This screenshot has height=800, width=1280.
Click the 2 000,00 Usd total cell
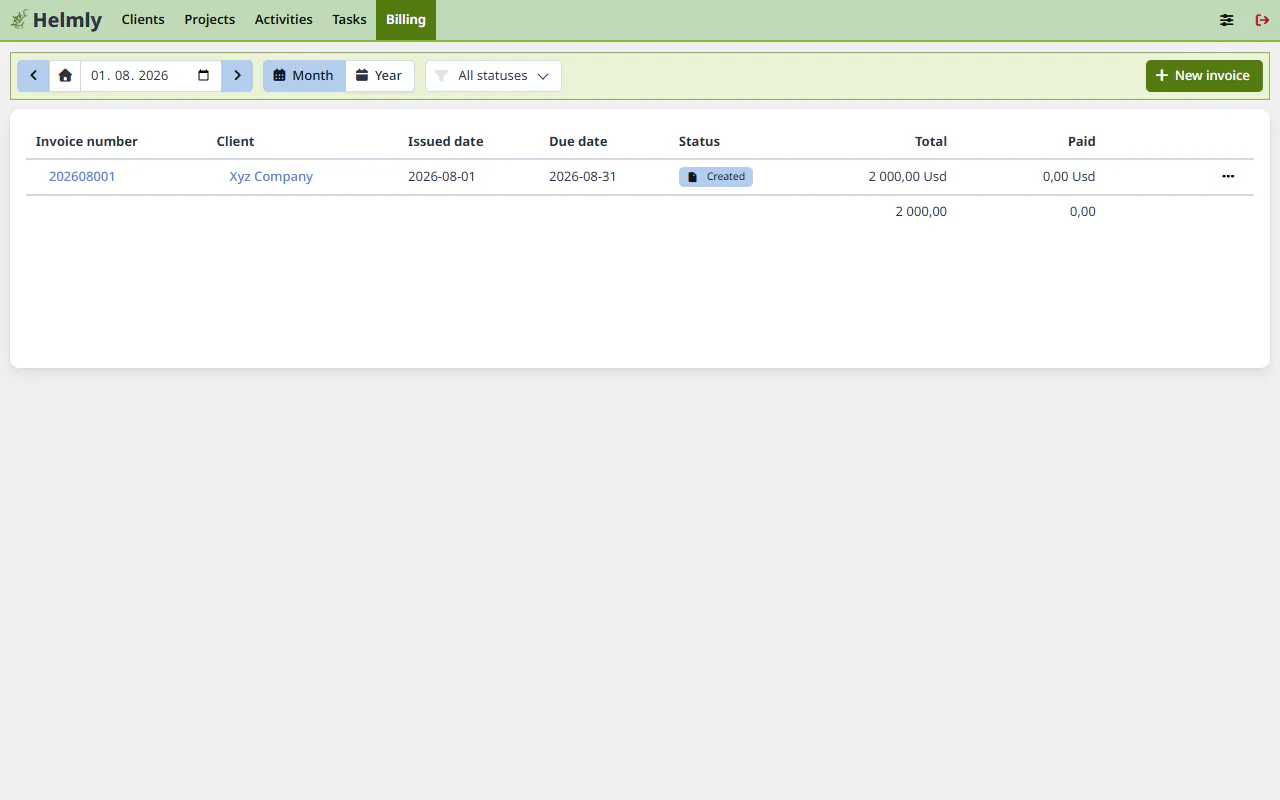tap(907, 176)
